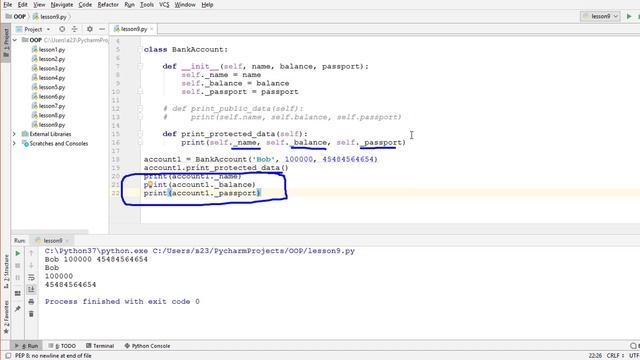Open the View menu

pos(39,5)
